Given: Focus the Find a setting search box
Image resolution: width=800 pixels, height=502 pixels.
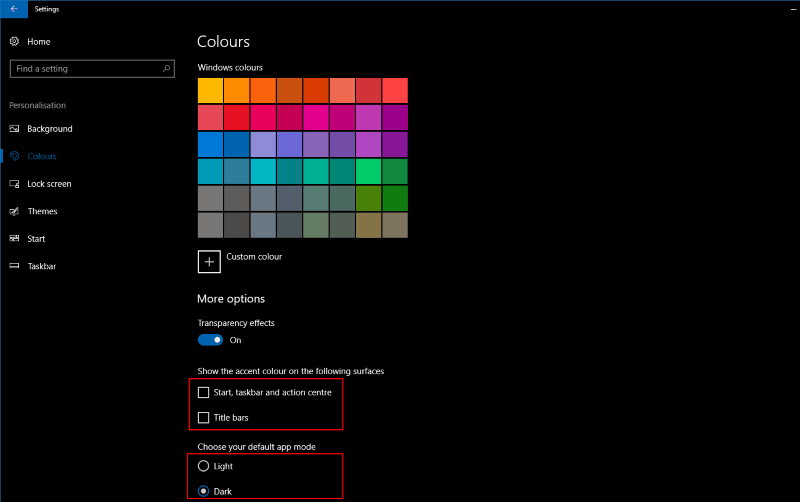Looking at the screenshot, I should tap(92, 68).
